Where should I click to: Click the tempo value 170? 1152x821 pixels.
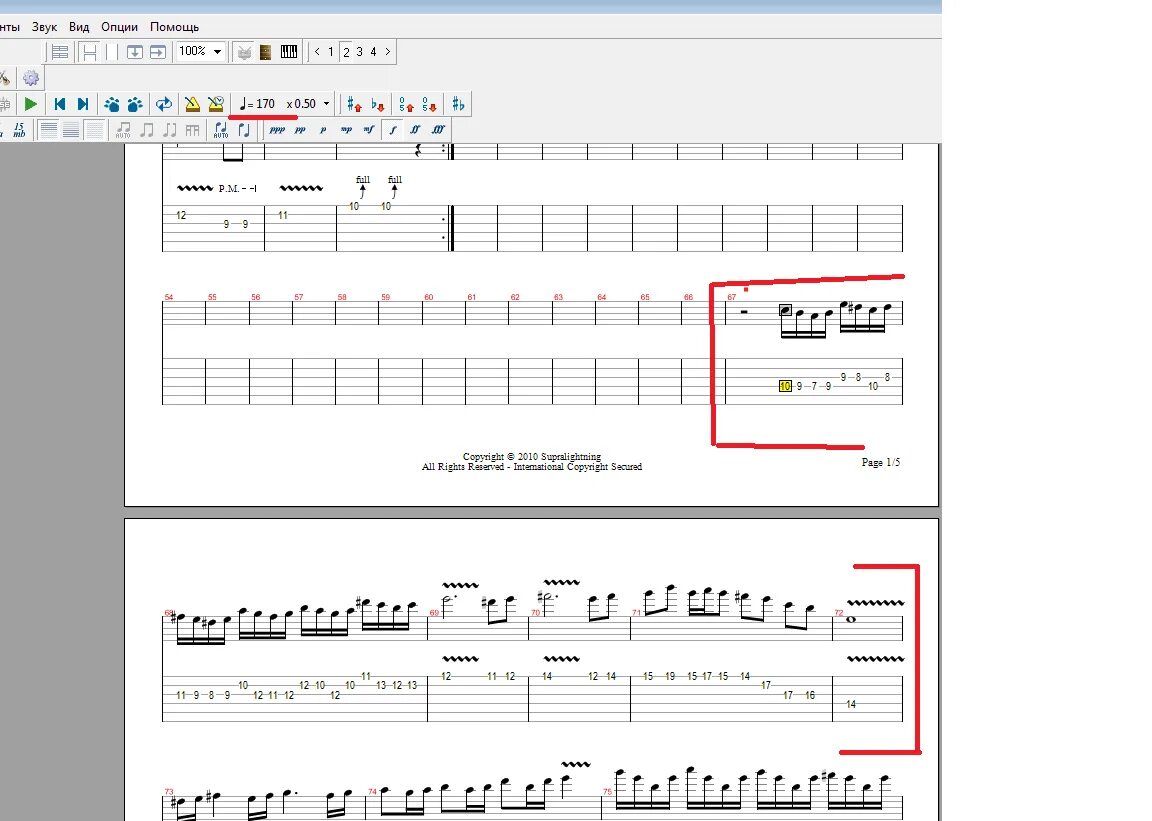pos(264,104)
